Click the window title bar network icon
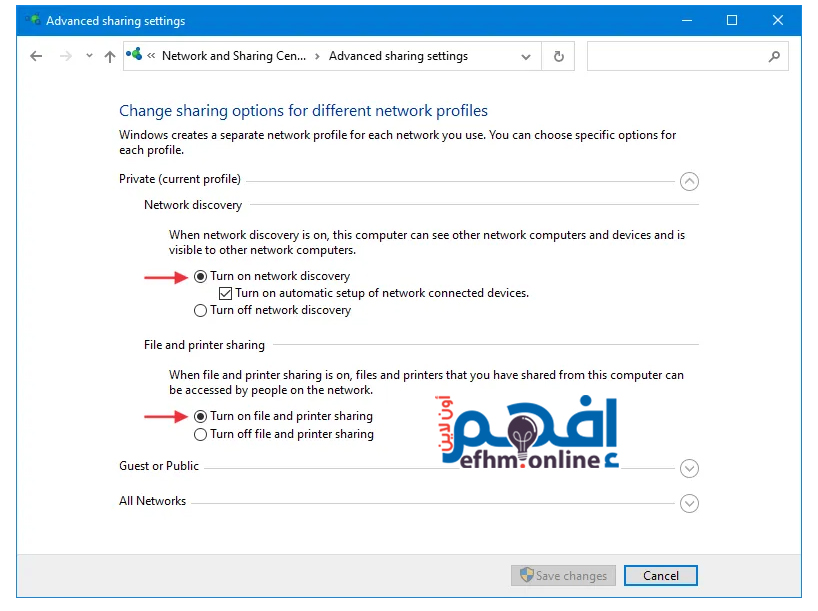The width and height of the screenshot is (818, 611). 33,20
